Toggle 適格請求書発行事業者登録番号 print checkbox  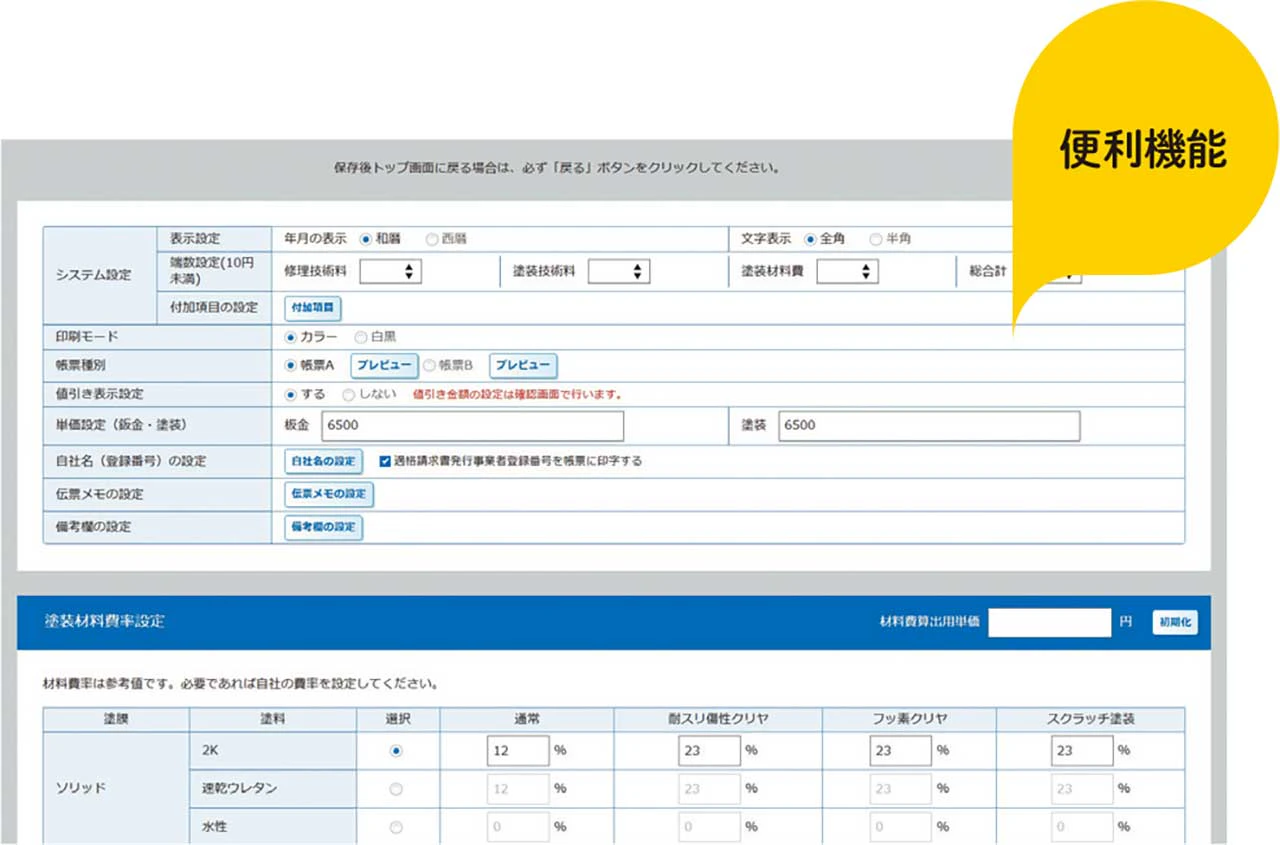coord(385,461)
